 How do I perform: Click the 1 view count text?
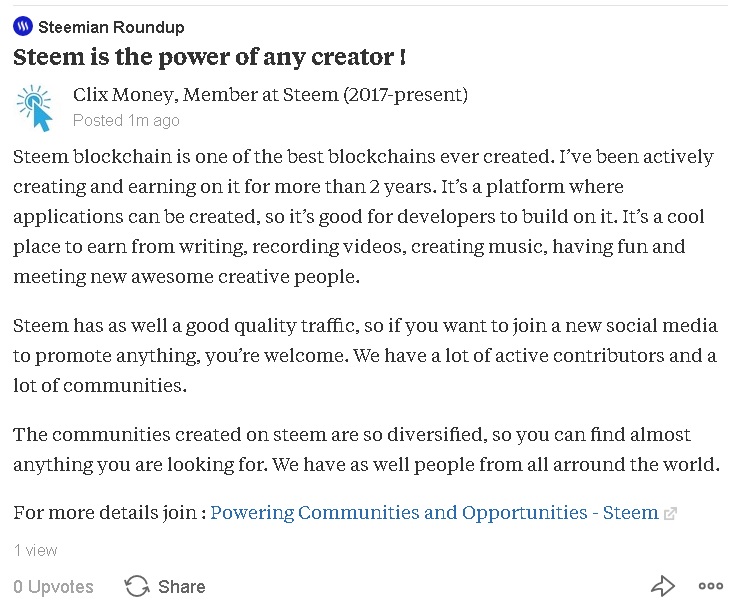tap(35, 550)
